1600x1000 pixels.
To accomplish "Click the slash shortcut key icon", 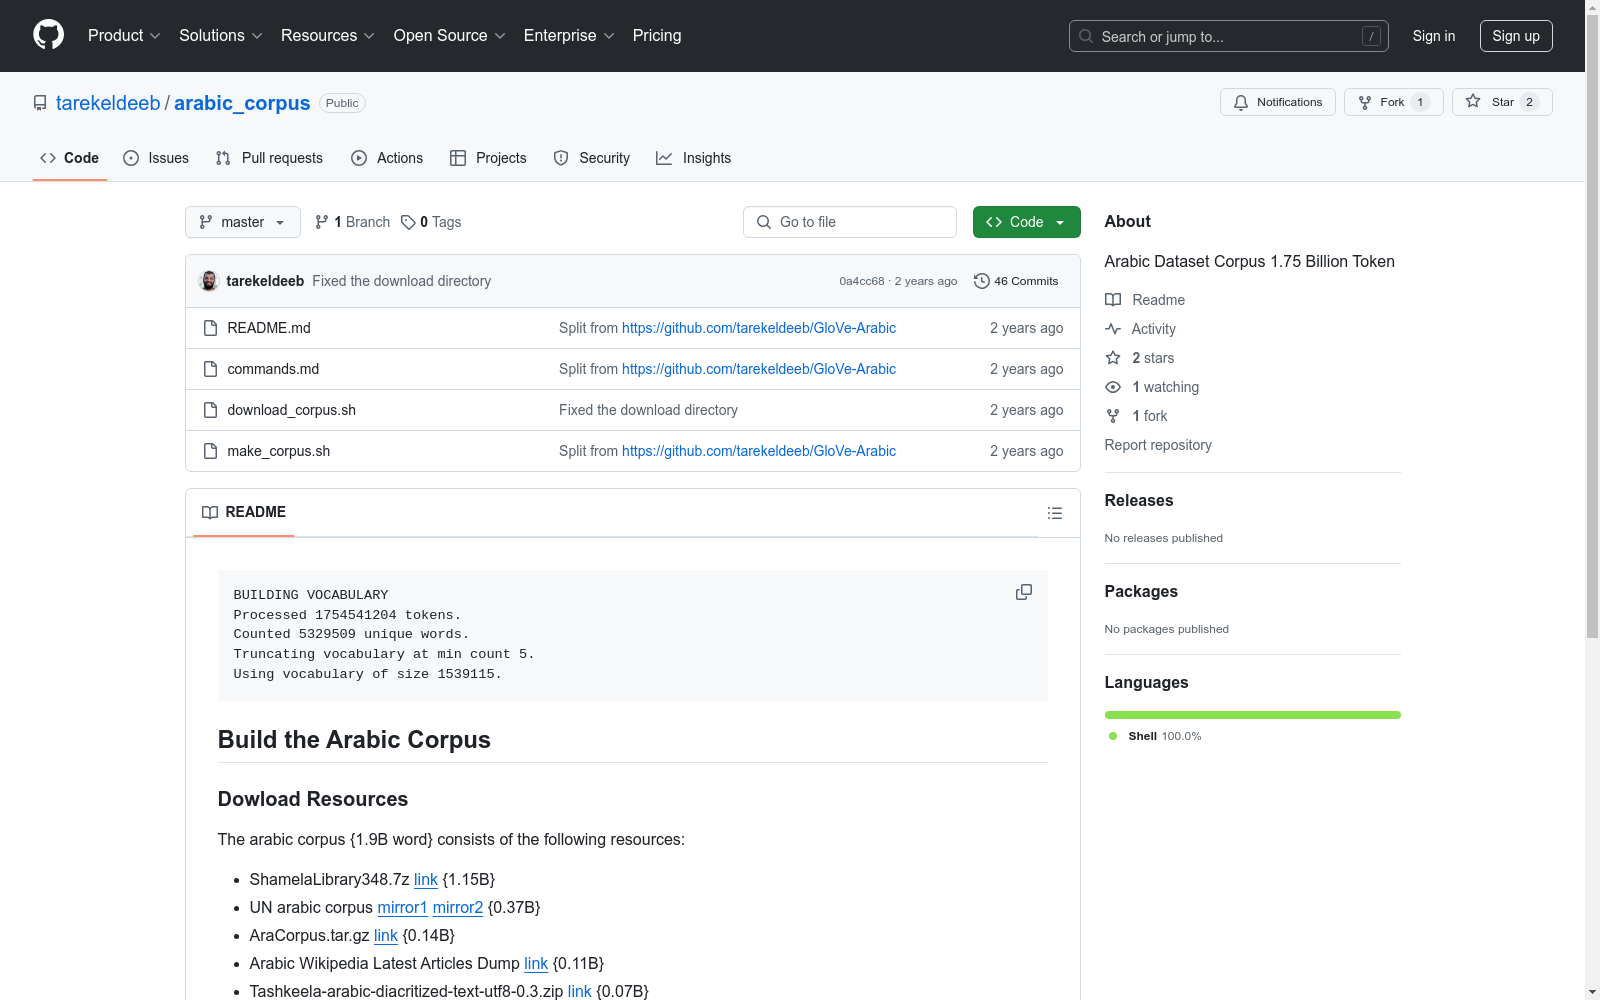I will pos(1371,36).
